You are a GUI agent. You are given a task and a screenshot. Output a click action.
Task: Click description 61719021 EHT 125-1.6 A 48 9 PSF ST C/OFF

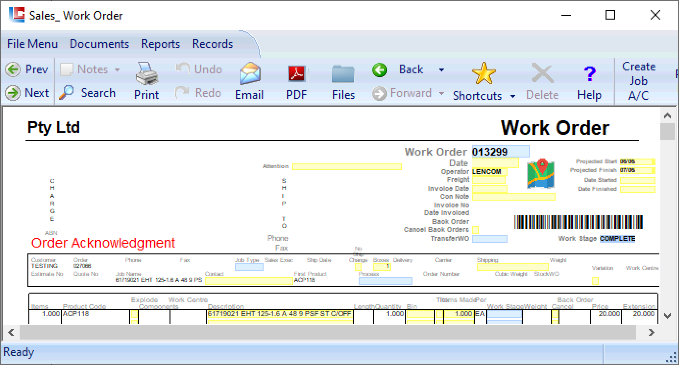click(x=280, y=314)
